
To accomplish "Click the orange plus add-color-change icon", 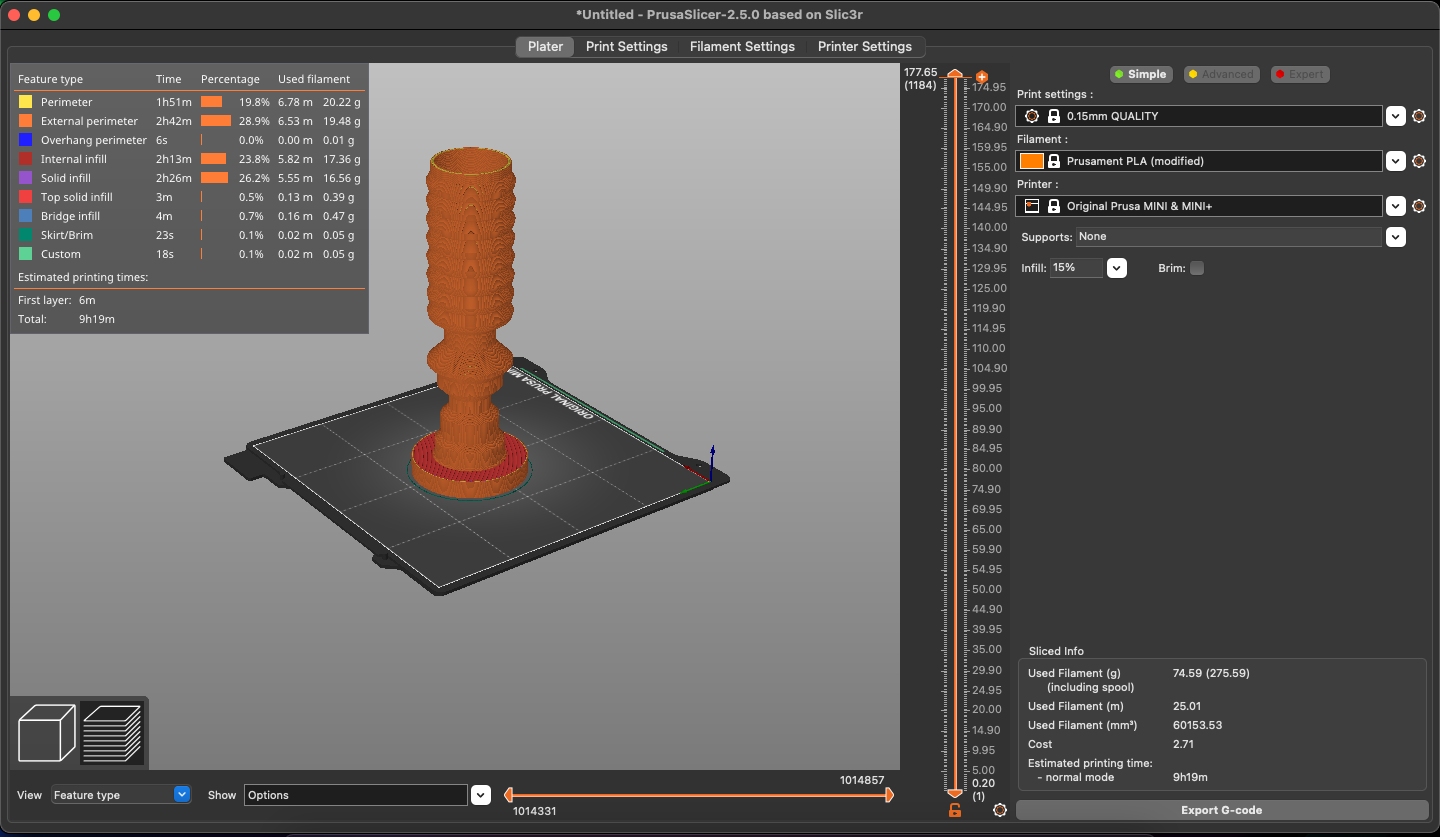I will [981, 77].
